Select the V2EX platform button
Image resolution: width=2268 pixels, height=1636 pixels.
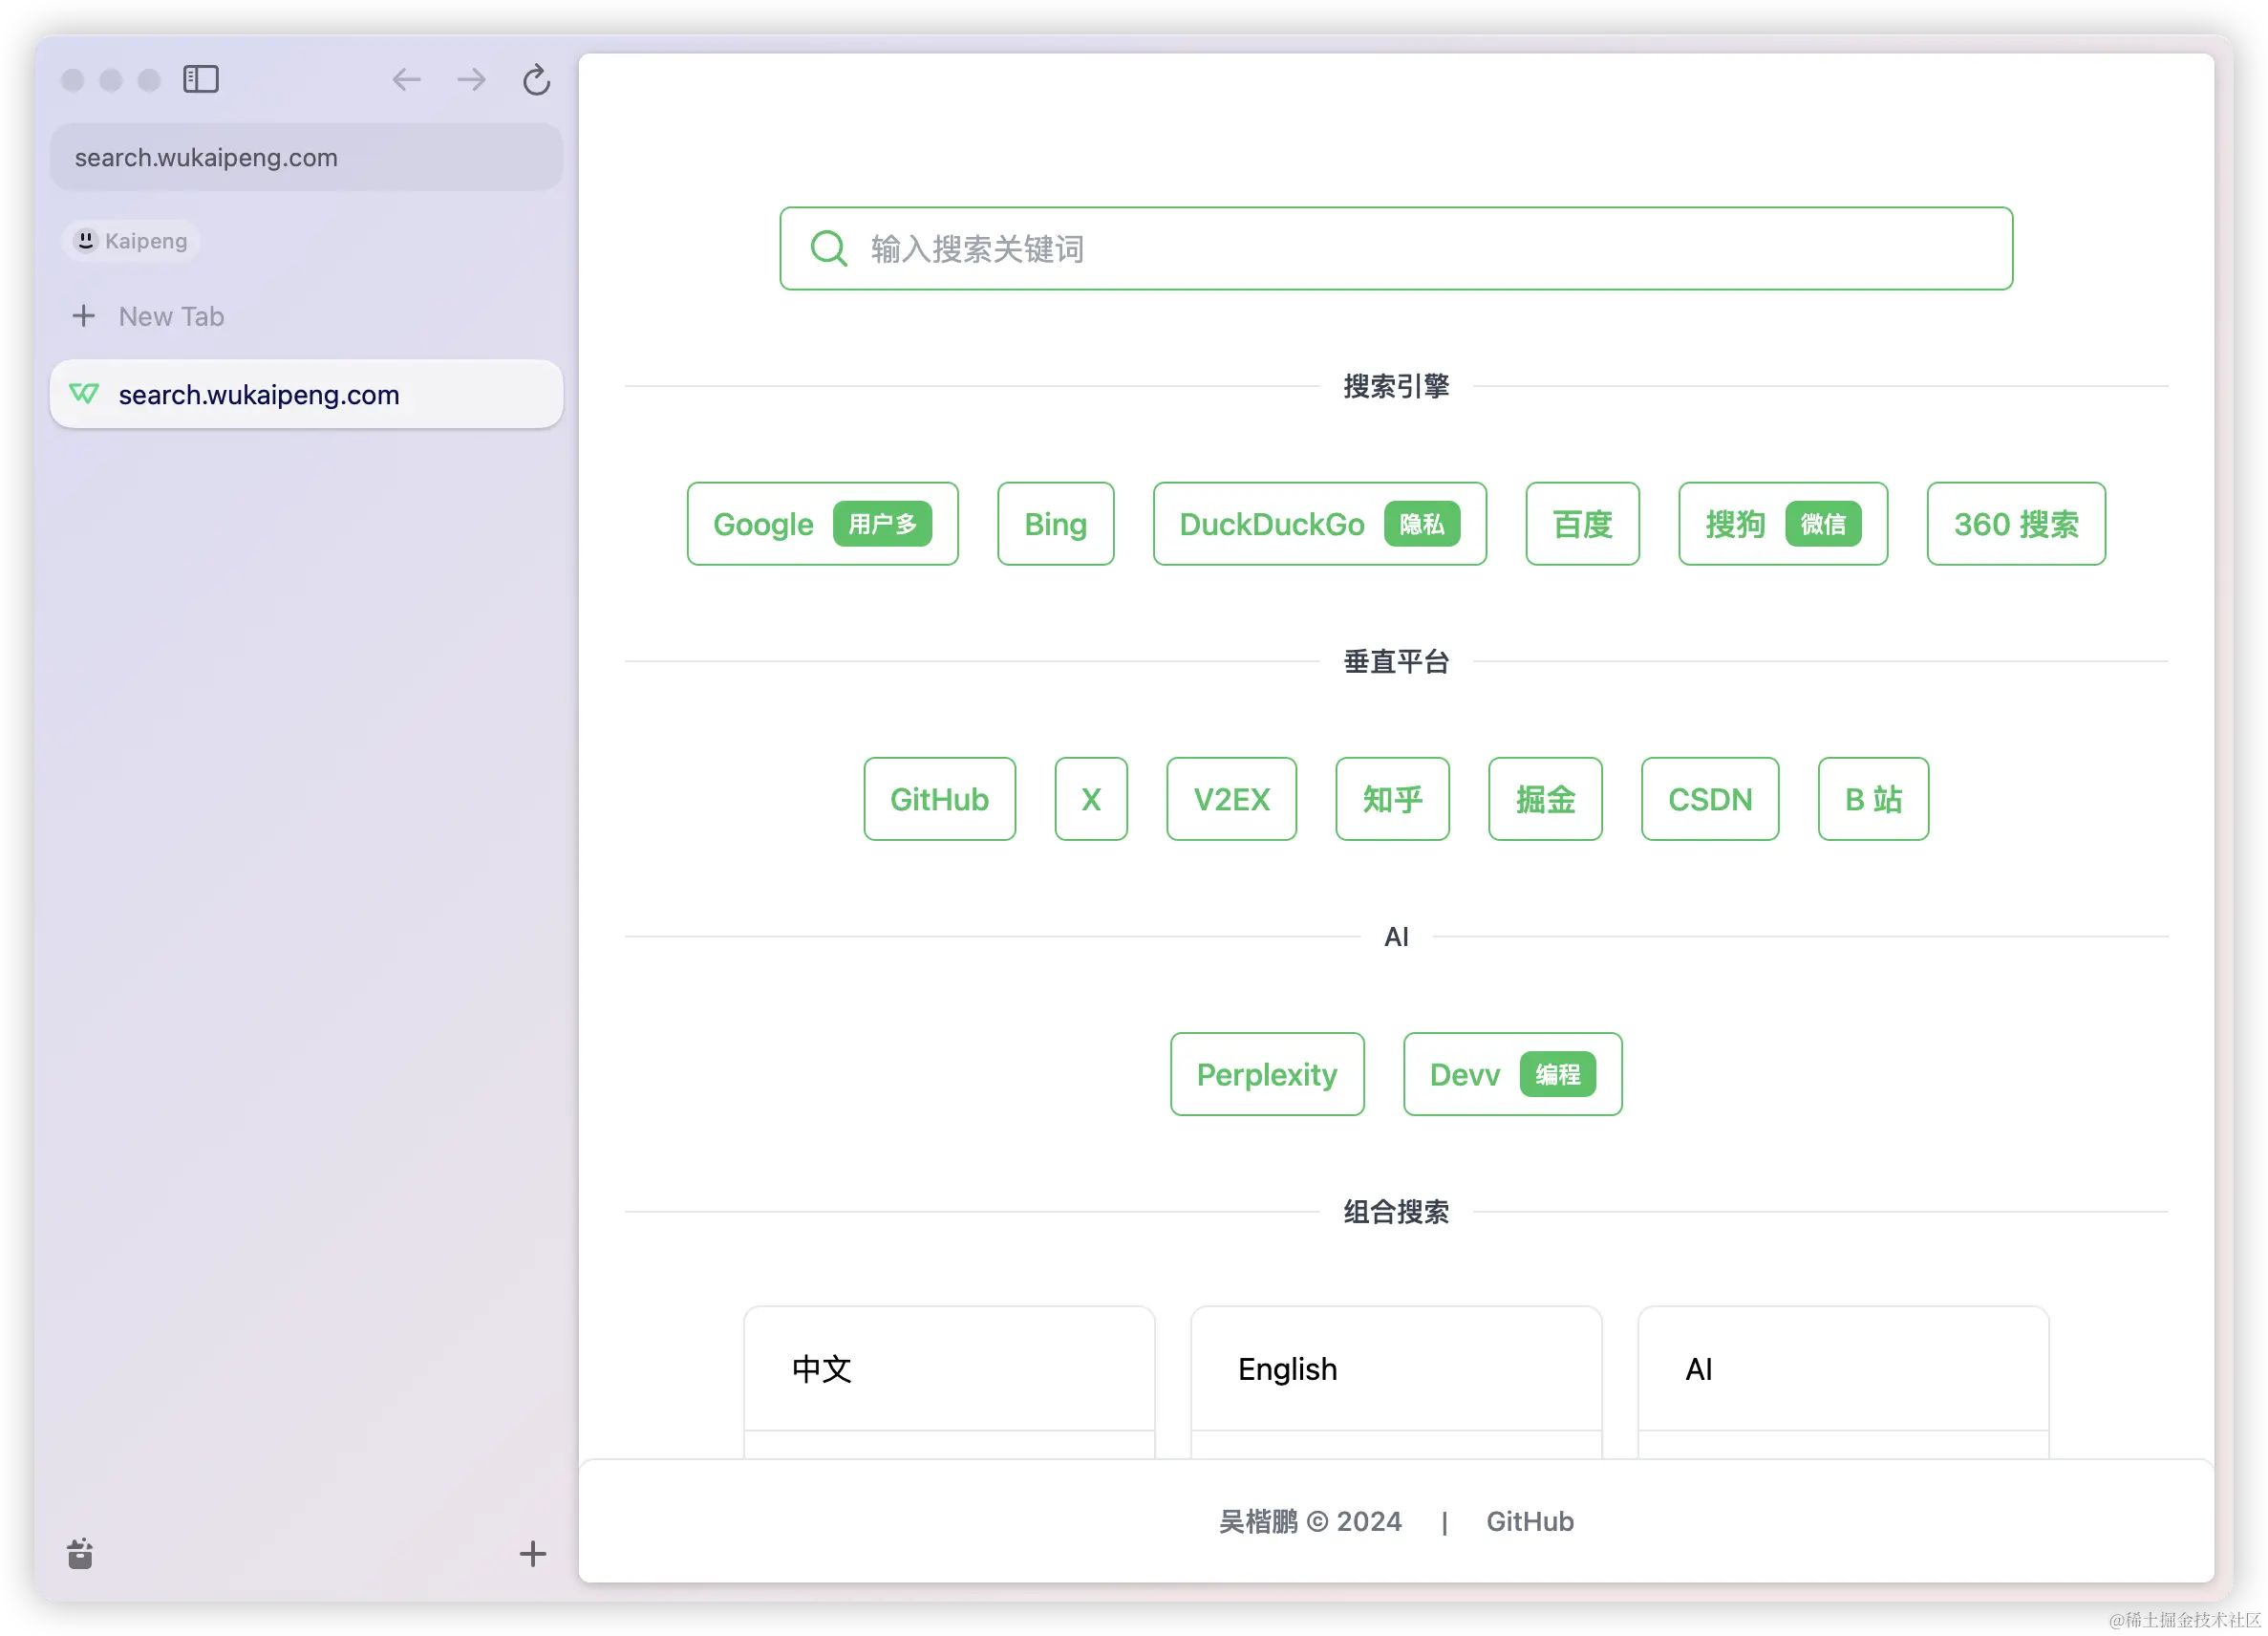pyautogui.click(x=1231, y=799)
